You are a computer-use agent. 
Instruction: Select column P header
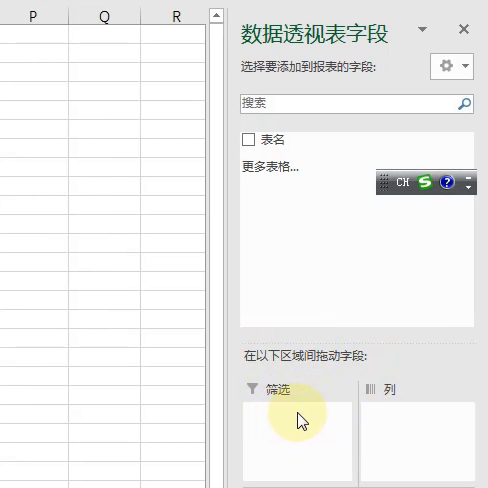33,16
